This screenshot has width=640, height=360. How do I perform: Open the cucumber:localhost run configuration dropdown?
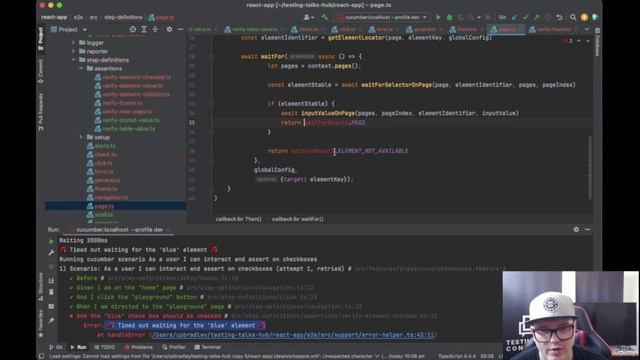tap(382, 17)
